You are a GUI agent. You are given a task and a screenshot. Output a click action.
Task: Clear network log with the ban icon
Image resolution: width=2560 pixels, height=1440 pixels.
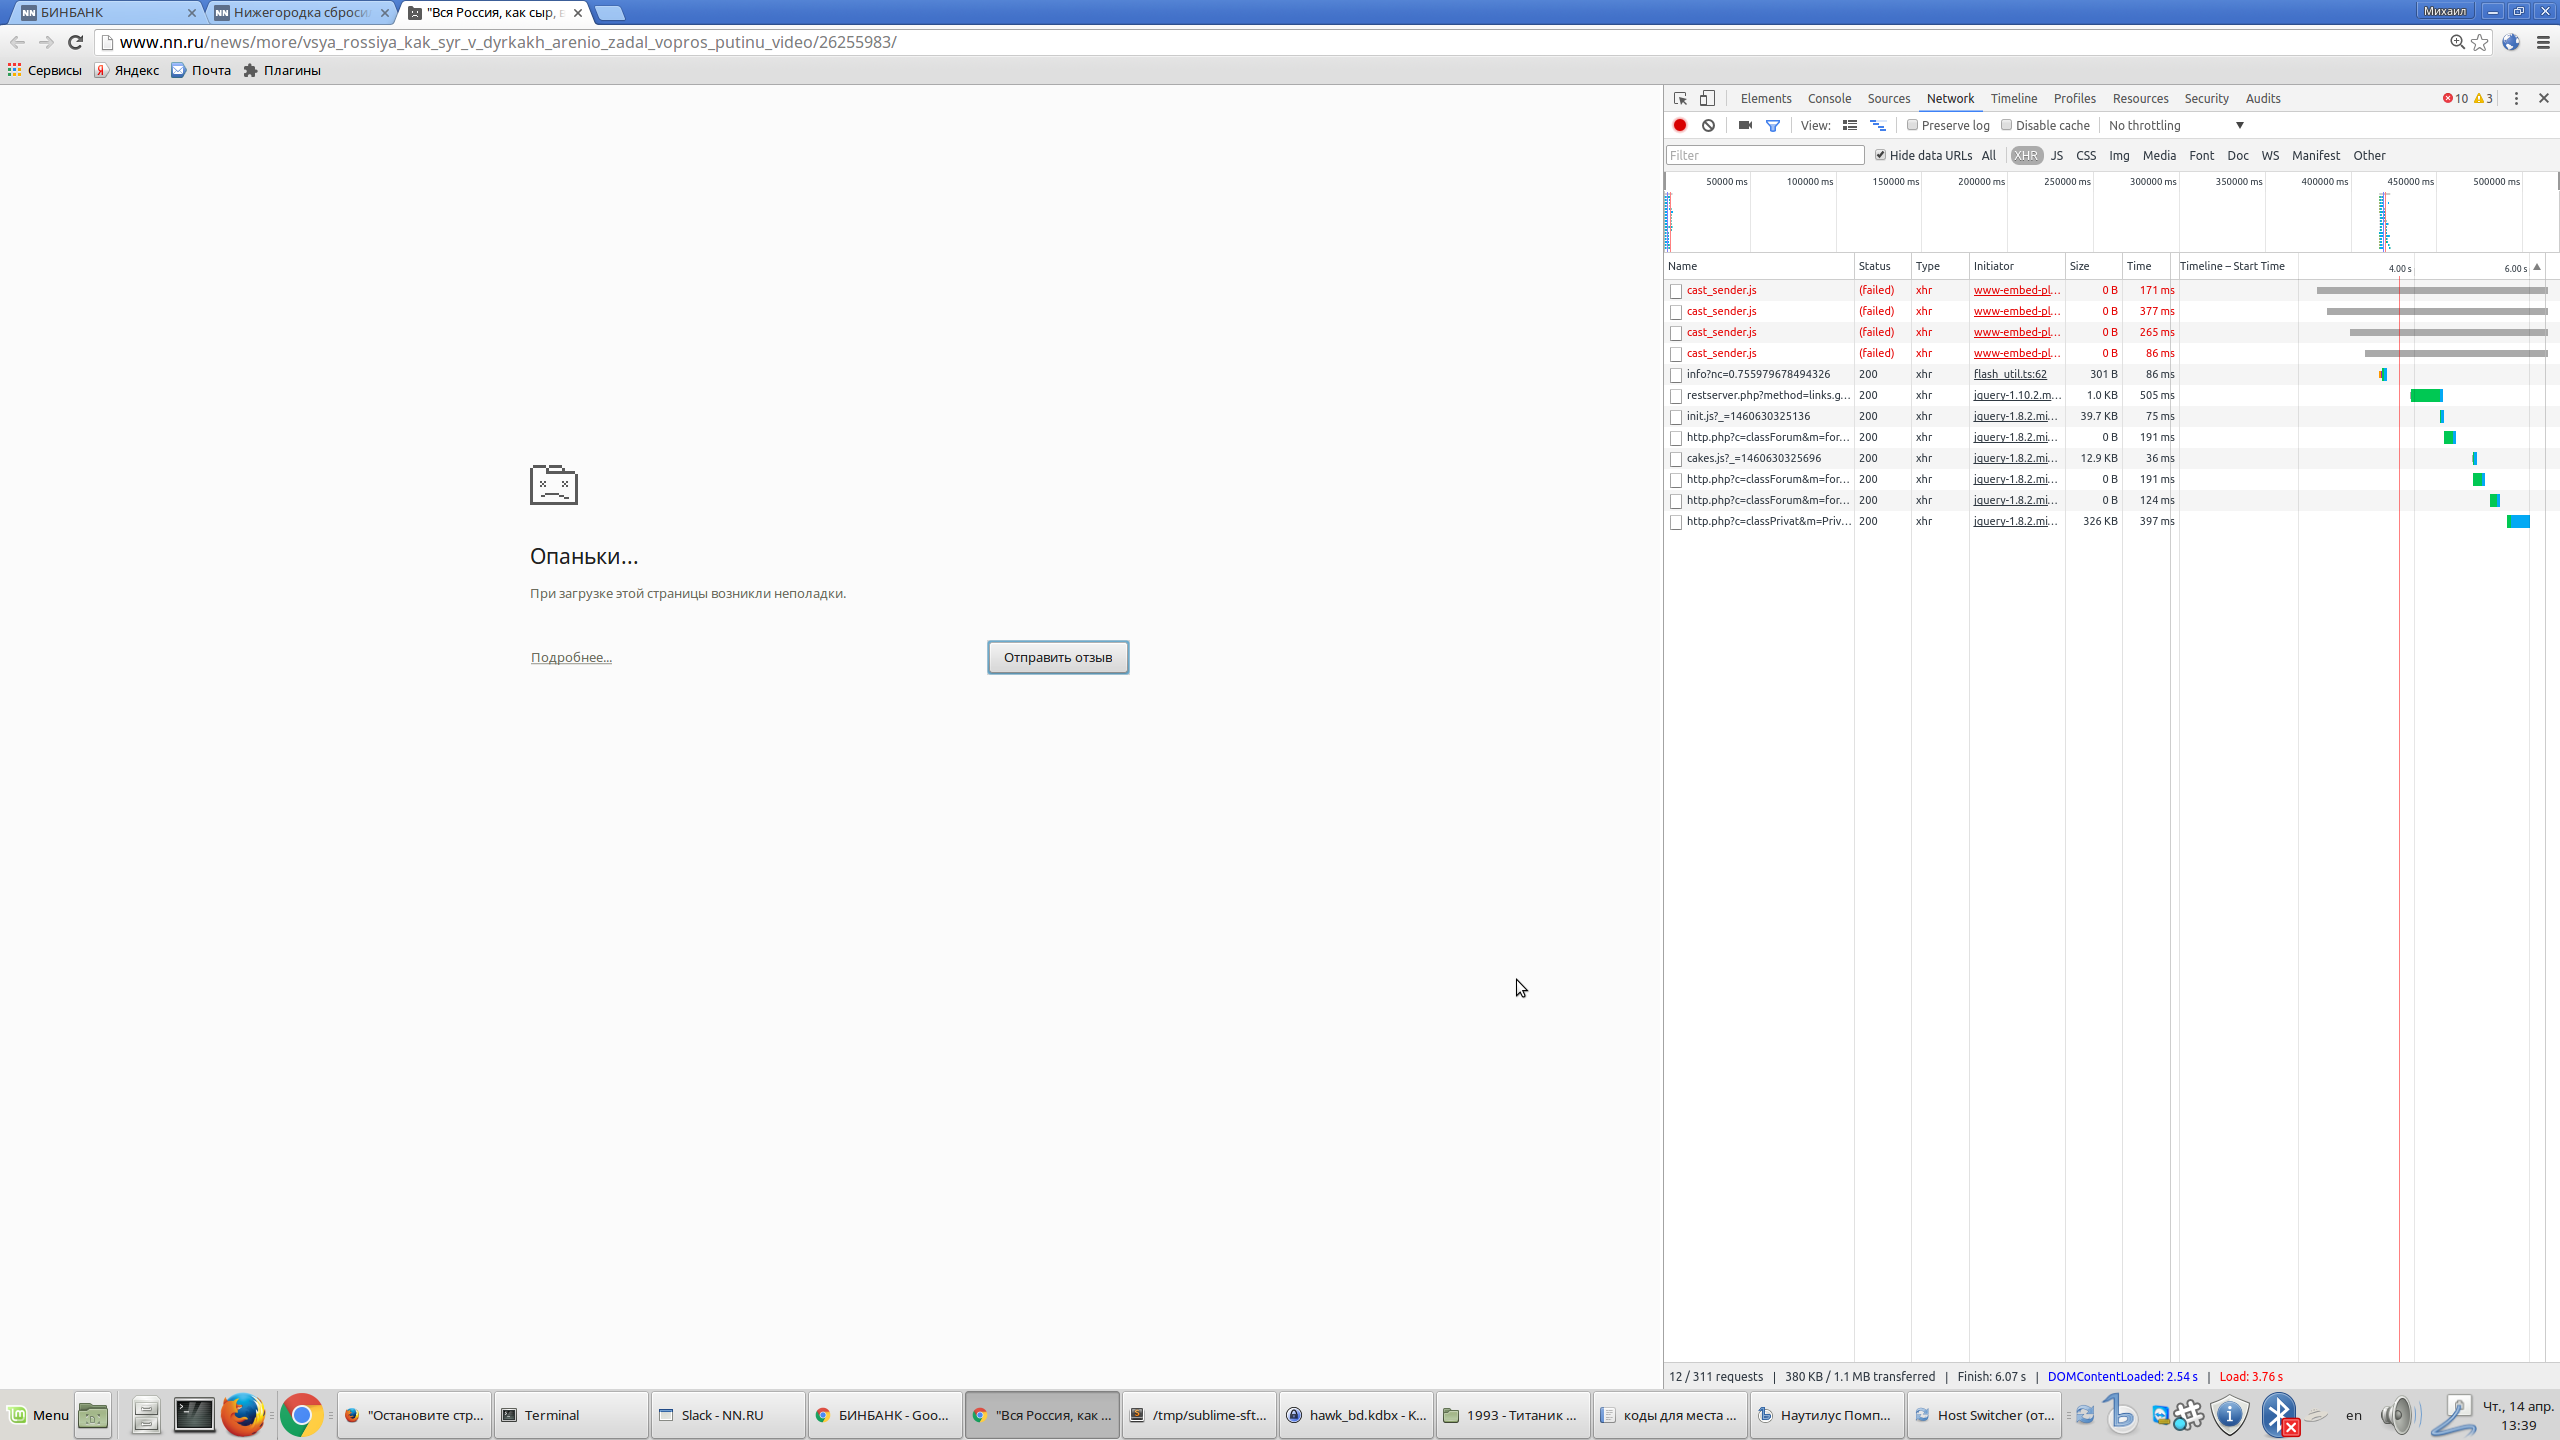(1709, 125)
